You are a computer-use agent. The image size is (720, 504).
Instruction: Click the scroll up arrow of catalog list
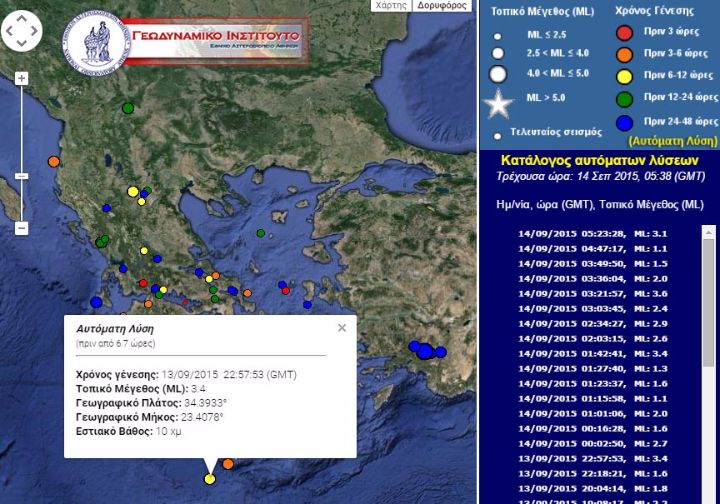(x=710, y=233)
